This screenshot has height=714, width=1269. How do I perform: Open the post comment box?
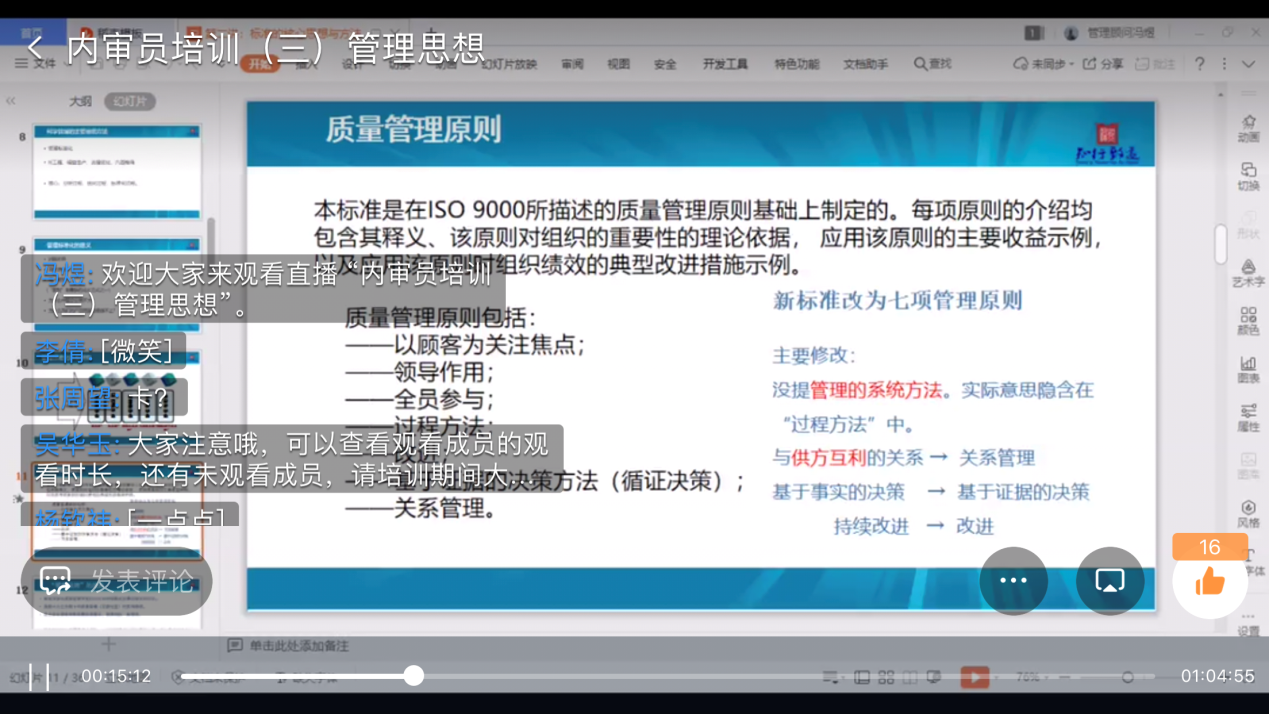[117, 581]
